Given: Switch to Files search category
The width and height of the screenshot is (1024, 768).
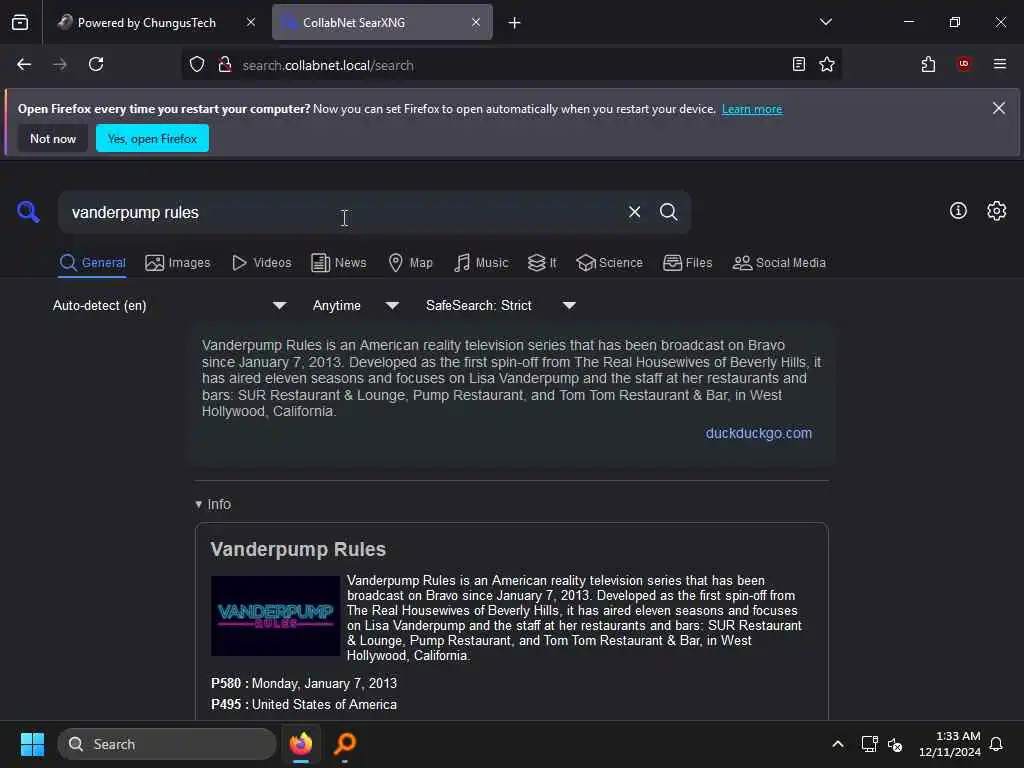Looking at the screenshot, I should pyautogui.click(x=687, y=263).
